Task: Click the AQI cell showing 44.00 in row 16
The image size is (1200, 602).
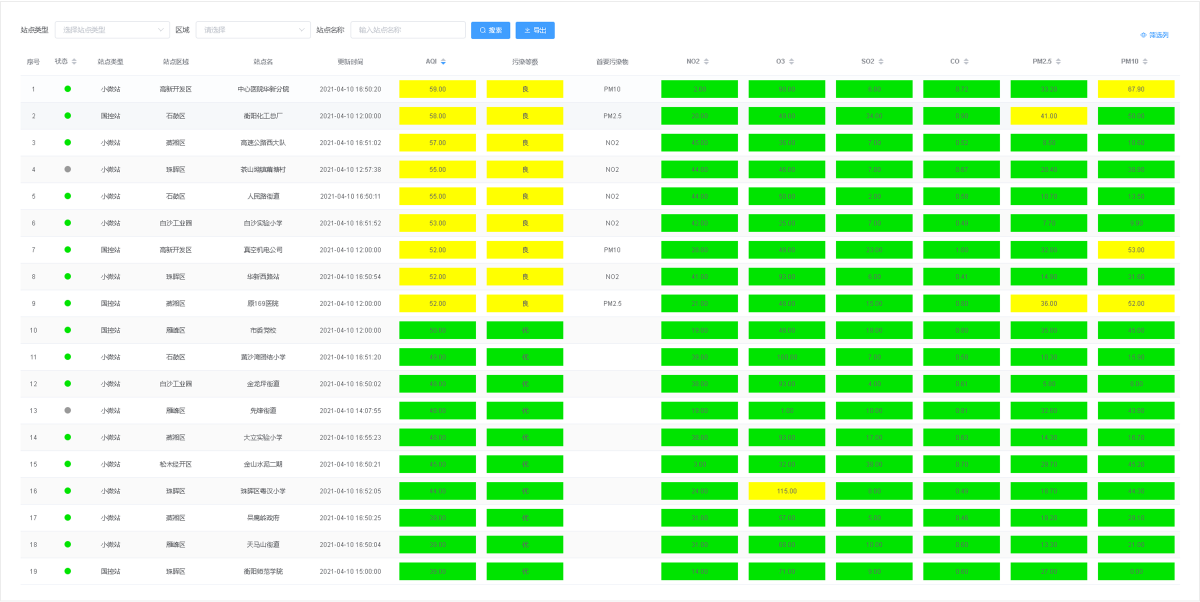Action: pyautogui.click(x=437, y=491)
